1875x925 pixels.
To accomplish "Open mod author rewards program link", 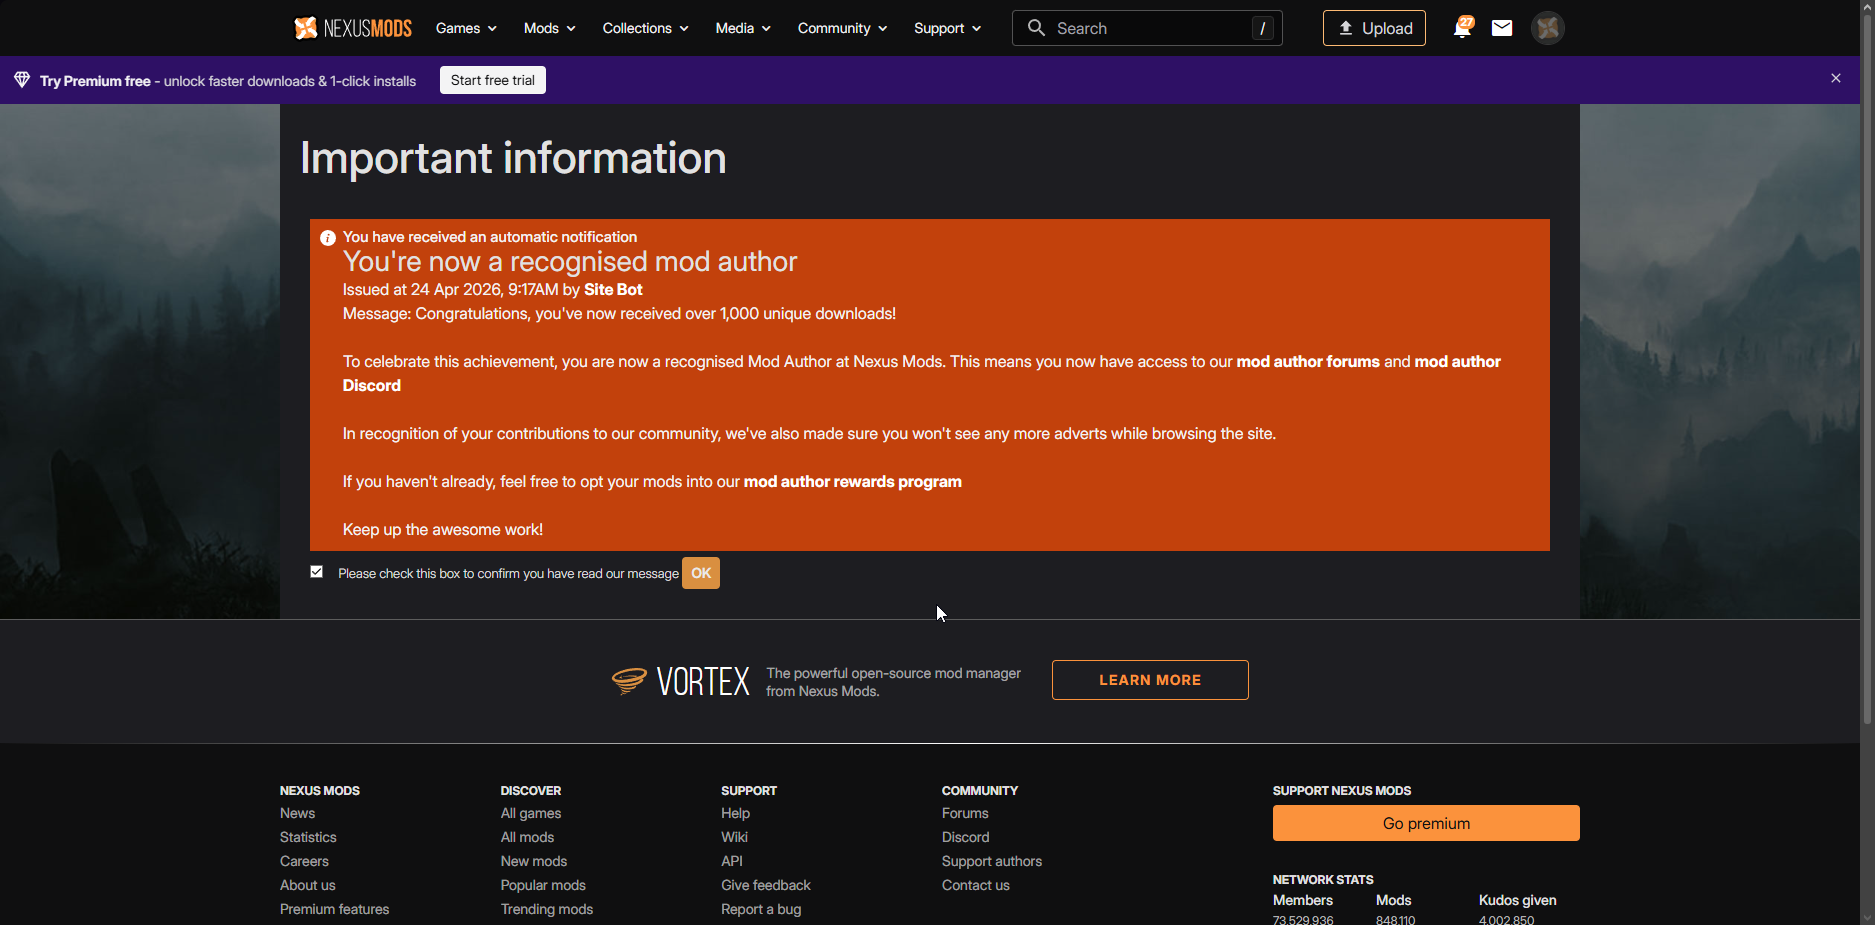I will (x=853, y=482).
